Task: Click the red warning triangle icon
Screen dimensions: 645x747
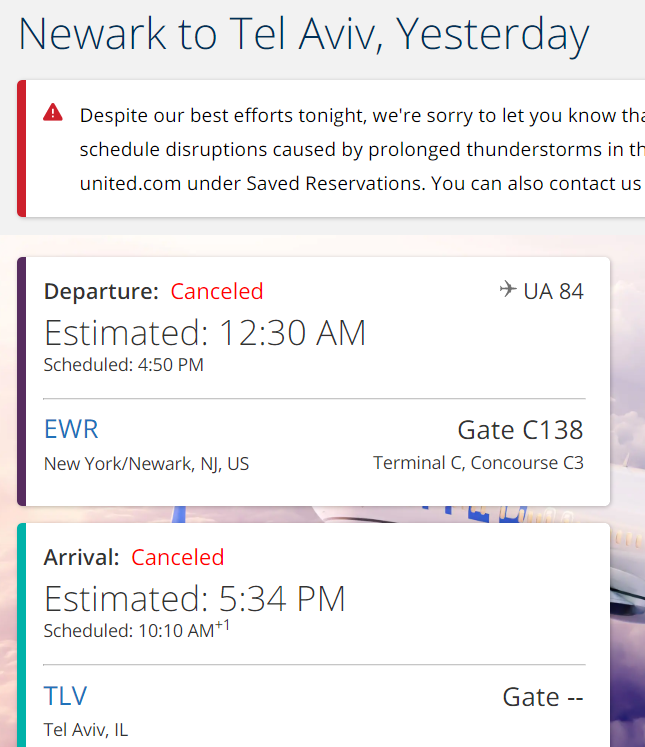Action: coord(52,113)
